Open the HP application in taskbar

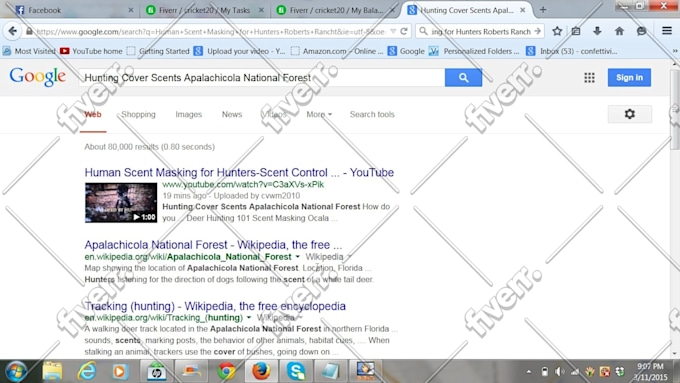(156, 371)
